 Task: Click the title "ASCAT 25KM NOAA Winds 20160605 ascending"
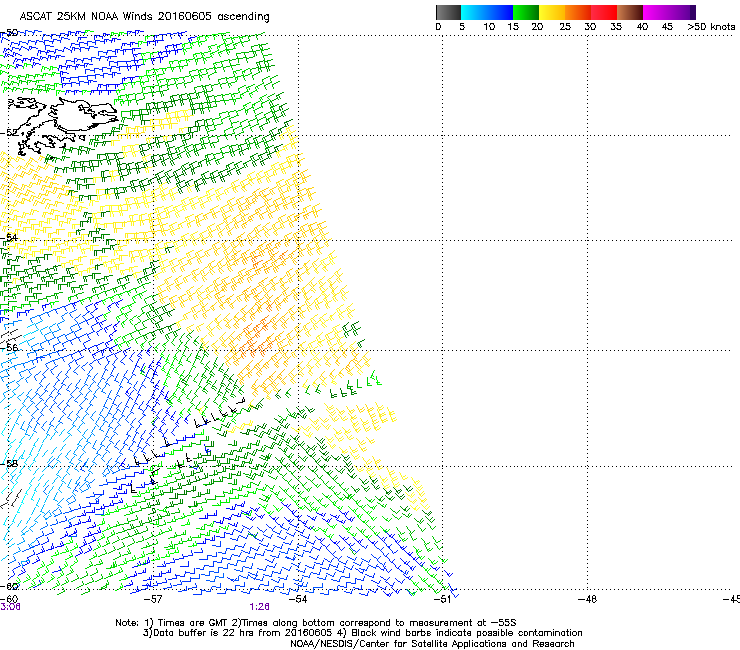click(144, 17)
